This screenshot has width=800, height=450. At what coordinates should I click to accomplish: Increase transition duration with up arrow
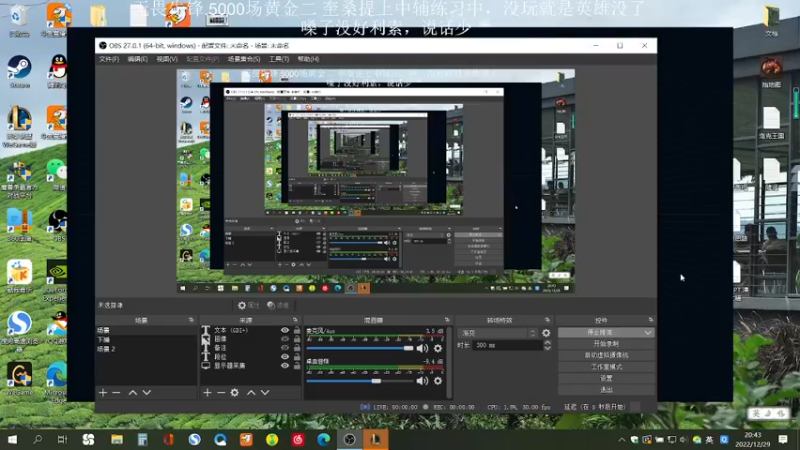tap(547, 342)
